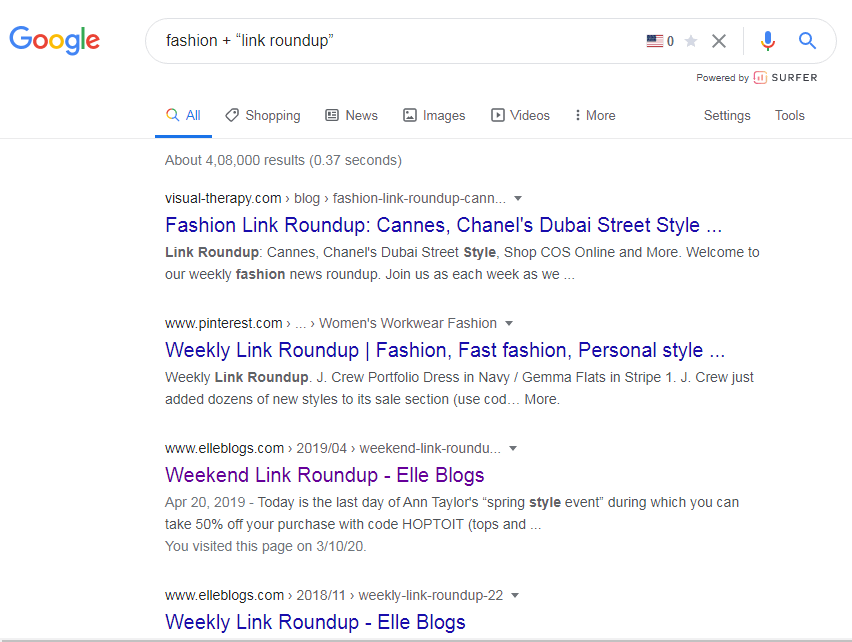Click the US flag icon in search bar

pos(655,41)
